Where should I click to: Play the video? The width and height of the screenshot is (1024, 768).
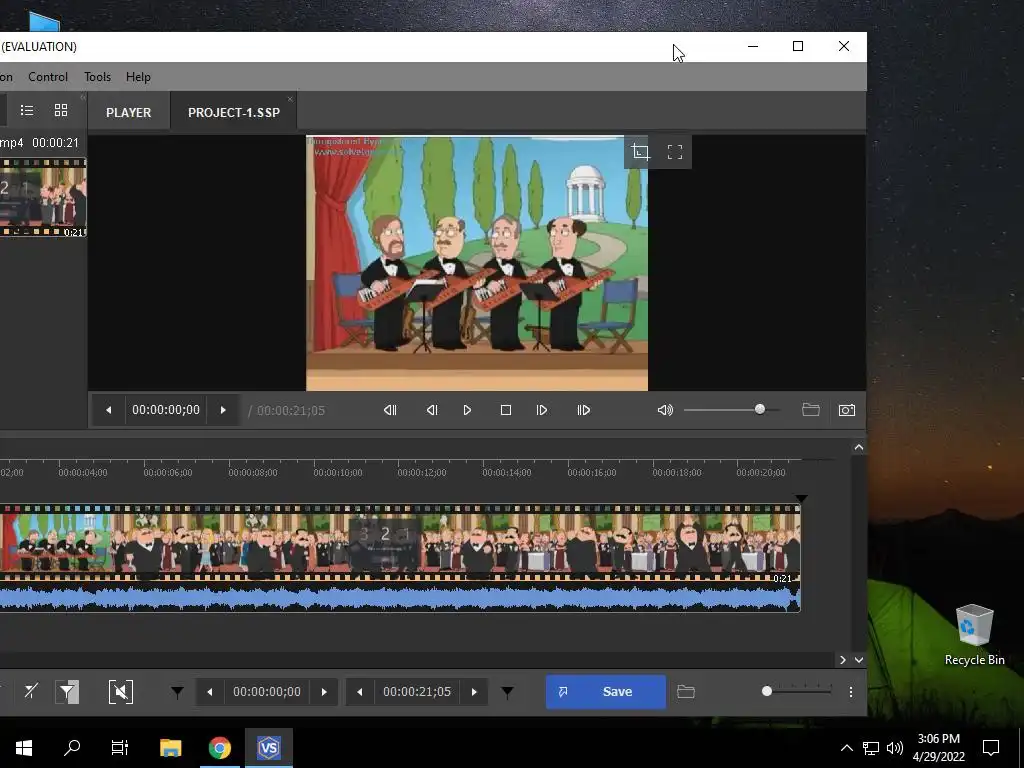pyautogui.click(x=468, y=410)
